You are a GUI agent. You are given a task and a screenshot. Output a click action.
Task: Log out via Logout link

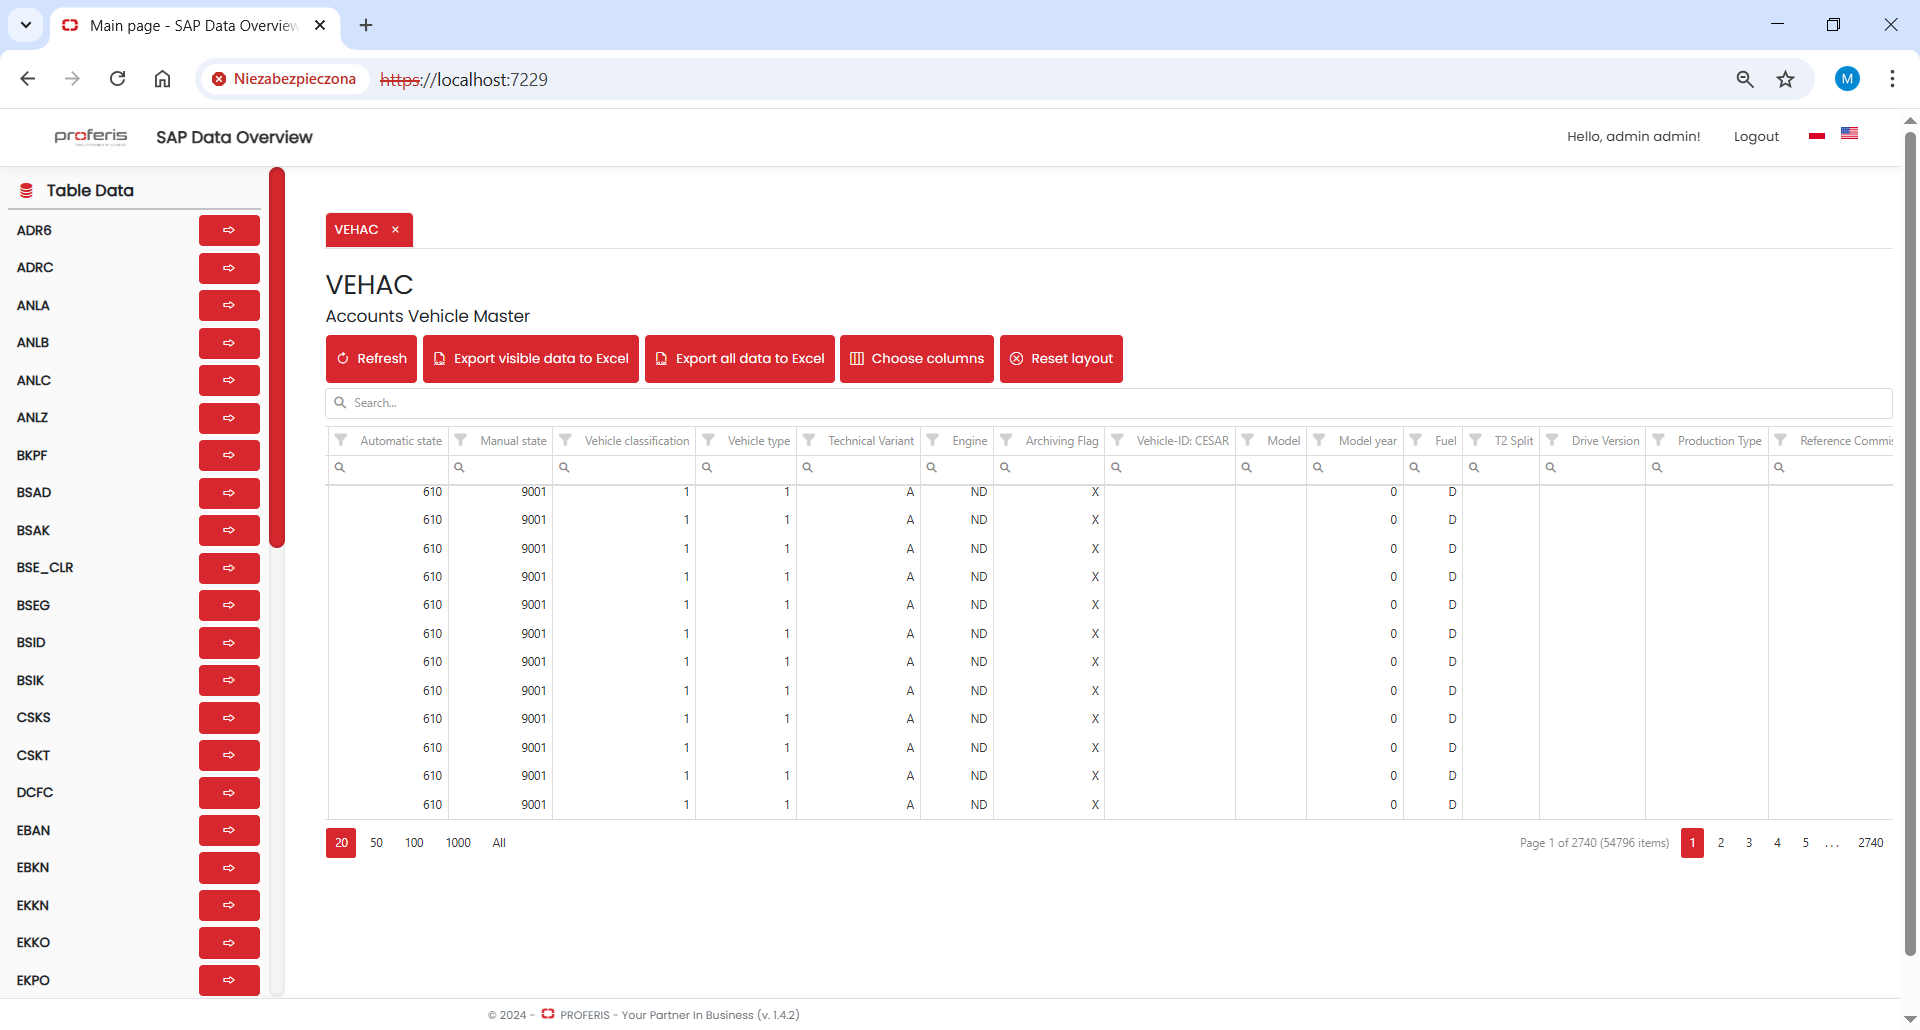(1756, 137)
